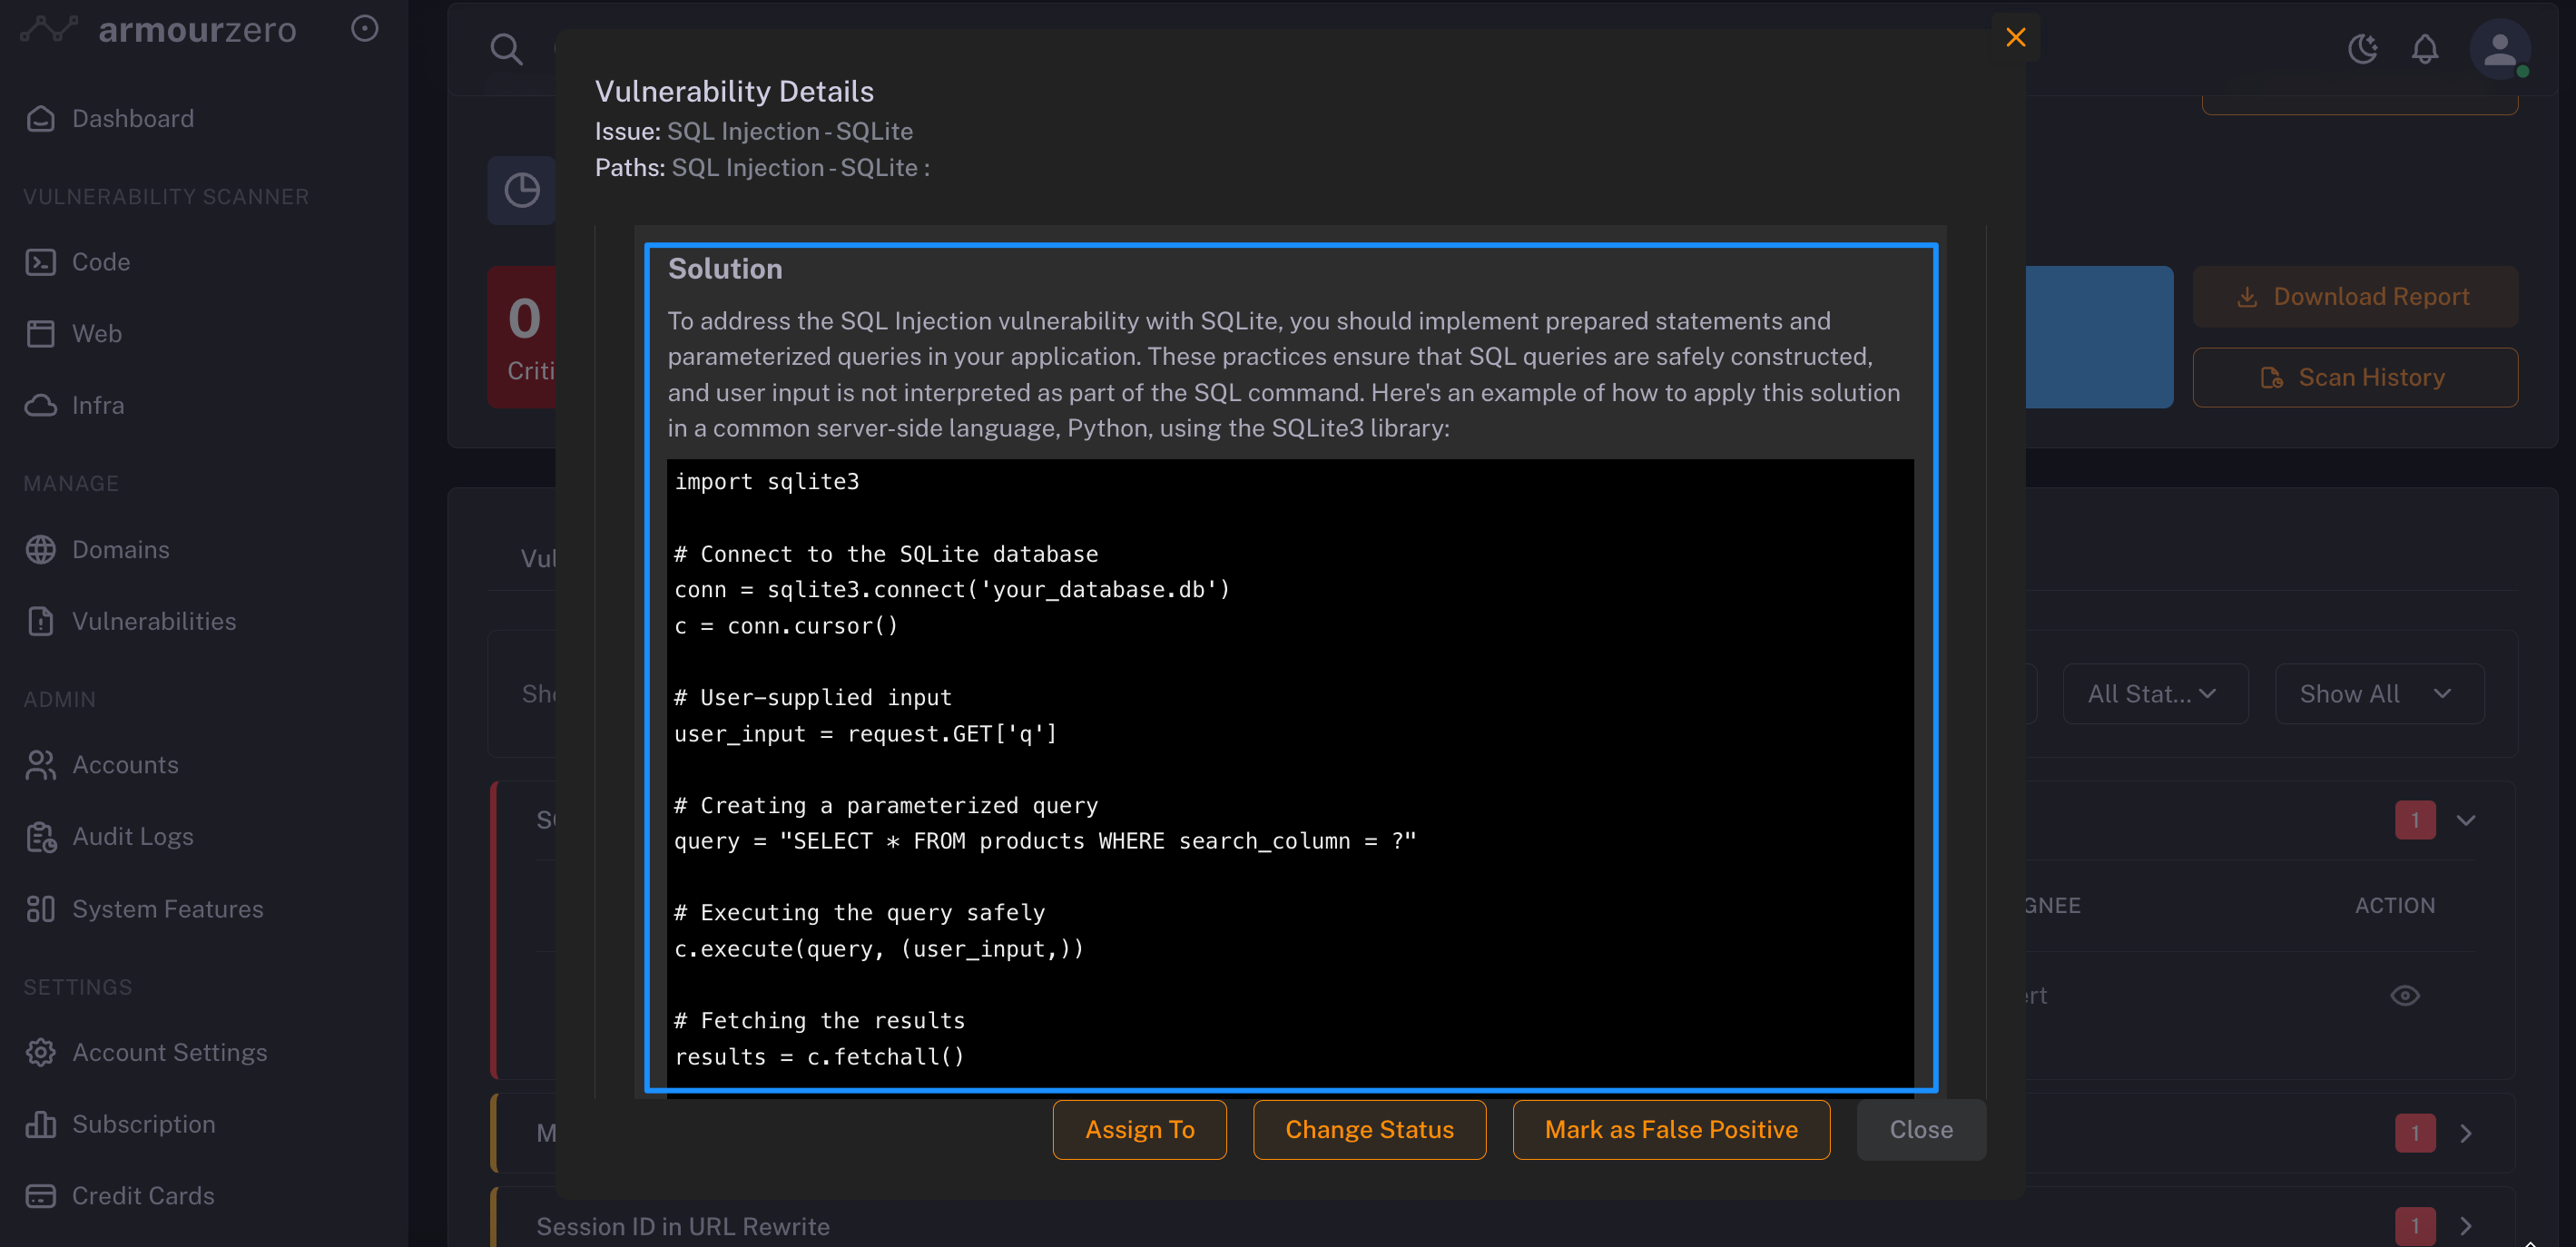Collapse the first vulnerability group chevron
The width and height of the screenshot is (2576, 1247).
tap(2465, 820)
